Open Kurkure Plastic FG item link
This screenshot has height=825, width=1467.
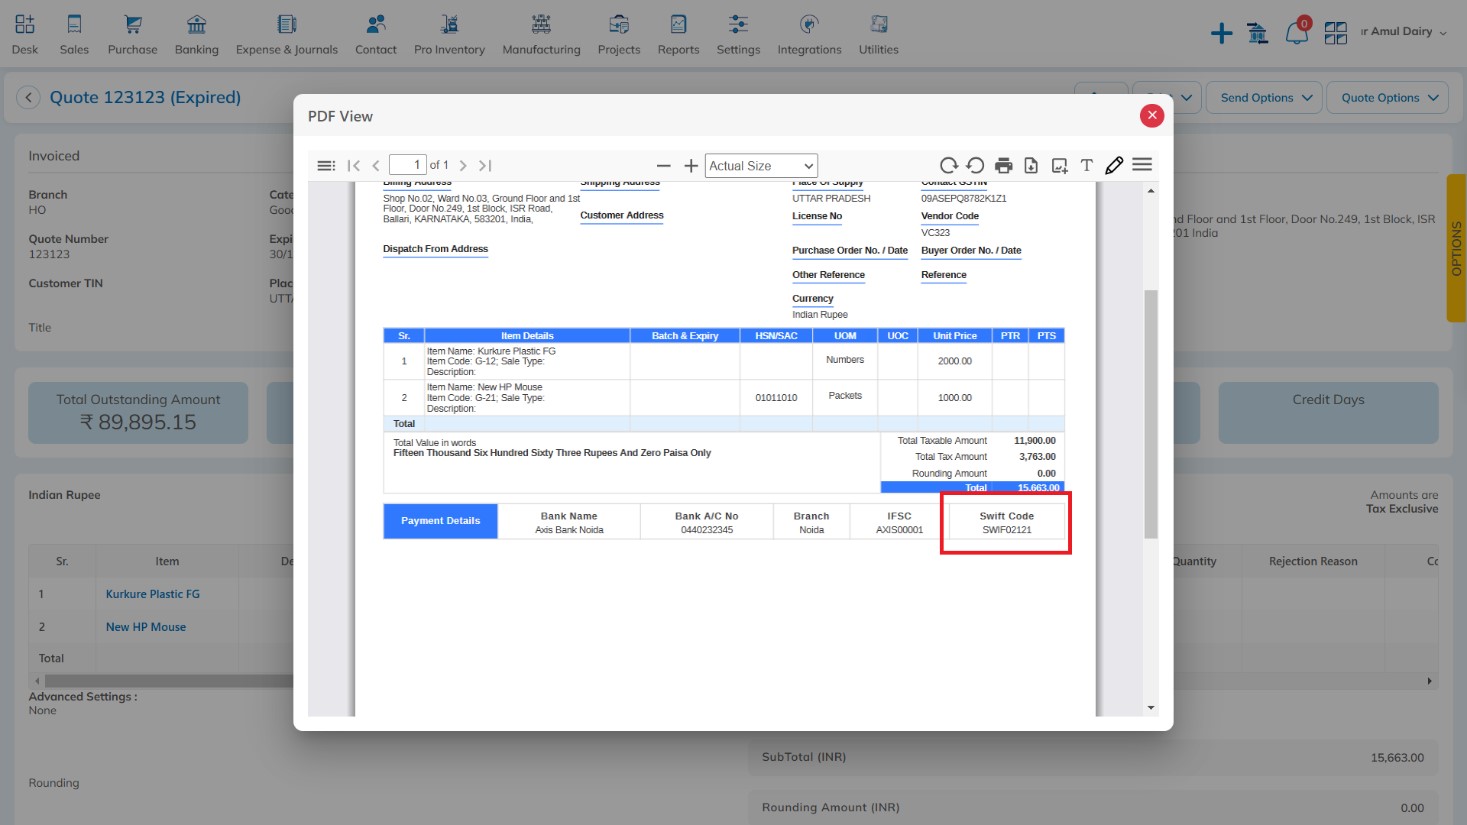coord(153,594)
